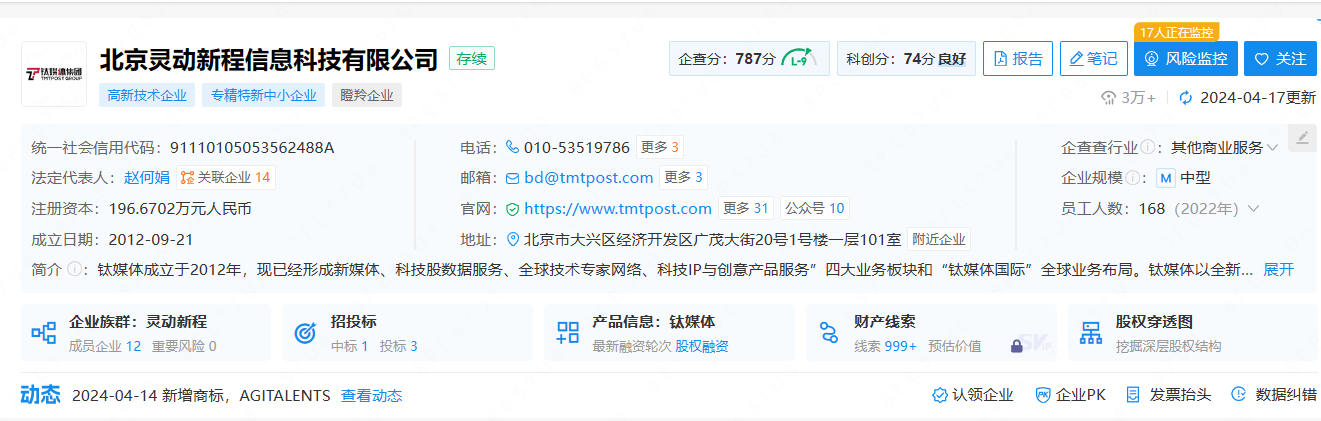Show more phone numbers 更多 3
1321x421 pixels.
coord(660,148)
